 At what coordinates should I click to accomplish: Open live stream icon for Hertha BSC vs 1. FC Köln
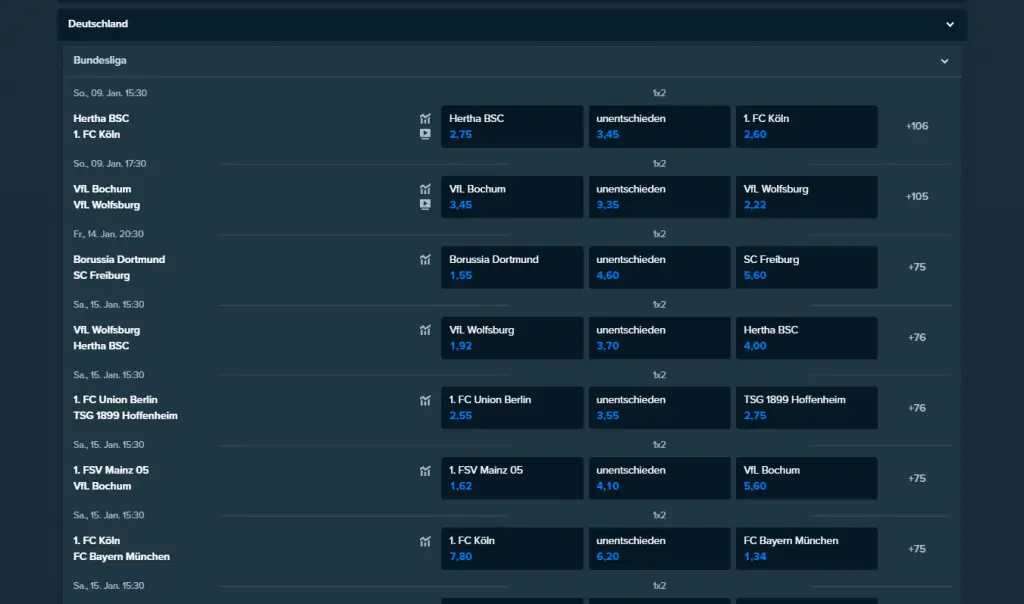(425, 134)
